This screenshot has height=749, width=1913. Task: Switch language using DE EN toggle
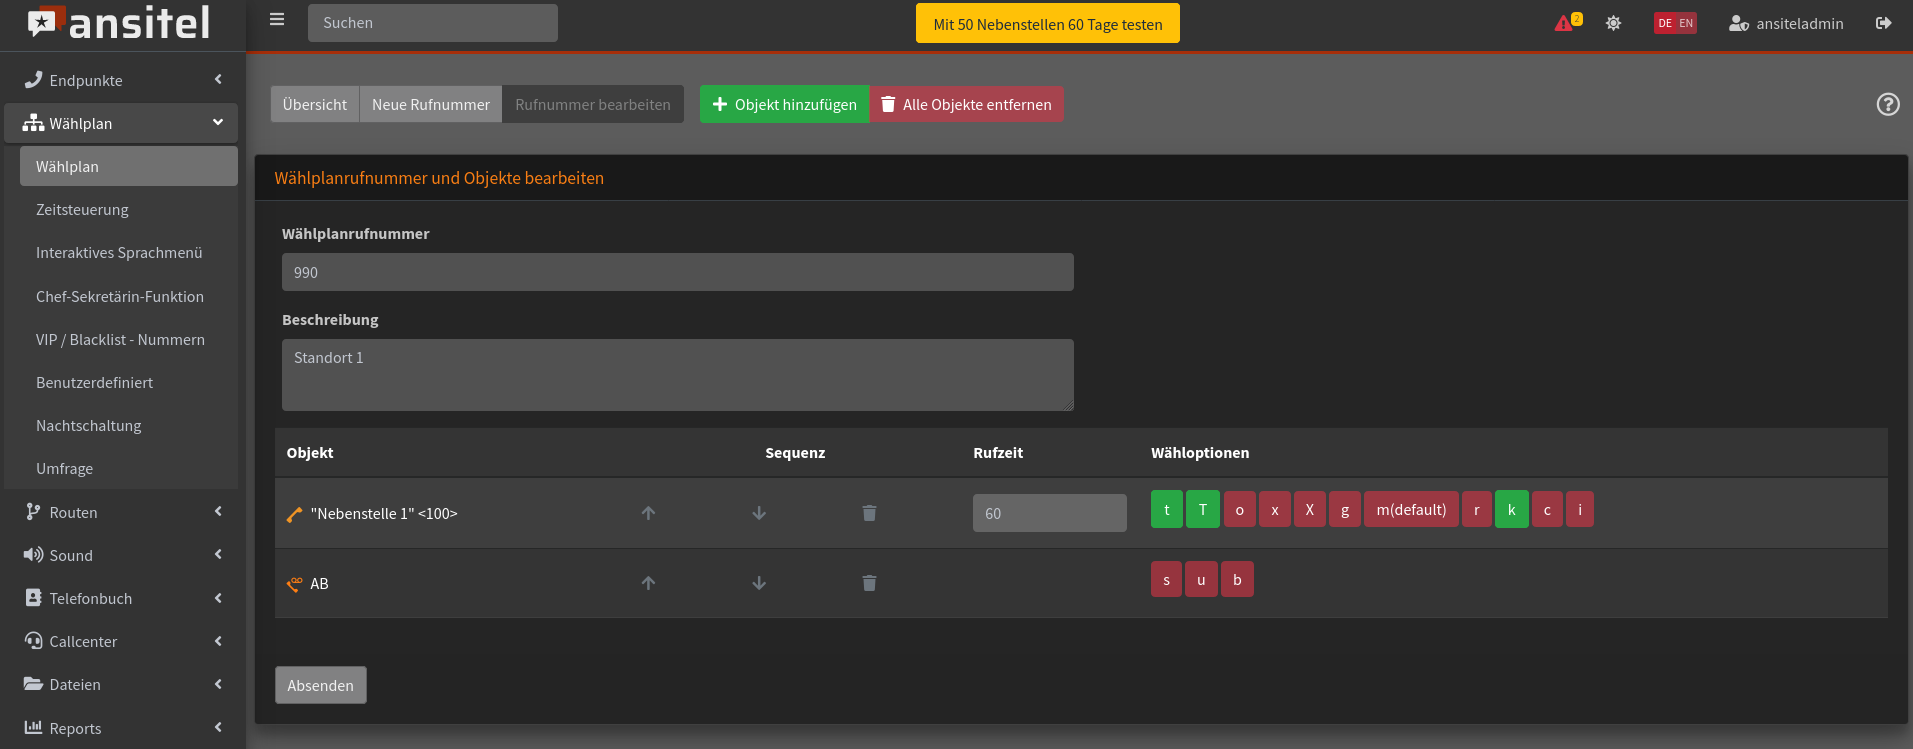1675,23
